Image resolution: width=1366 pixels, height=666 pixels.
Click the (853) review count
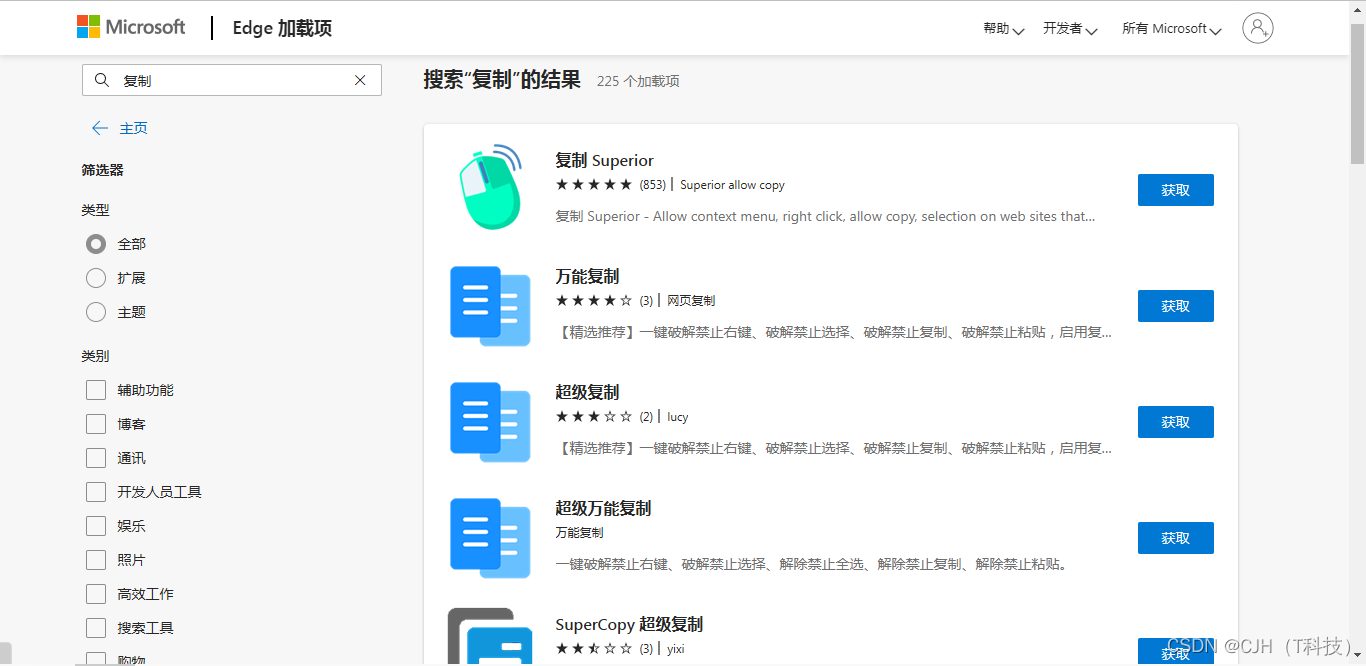click(652, 185)
